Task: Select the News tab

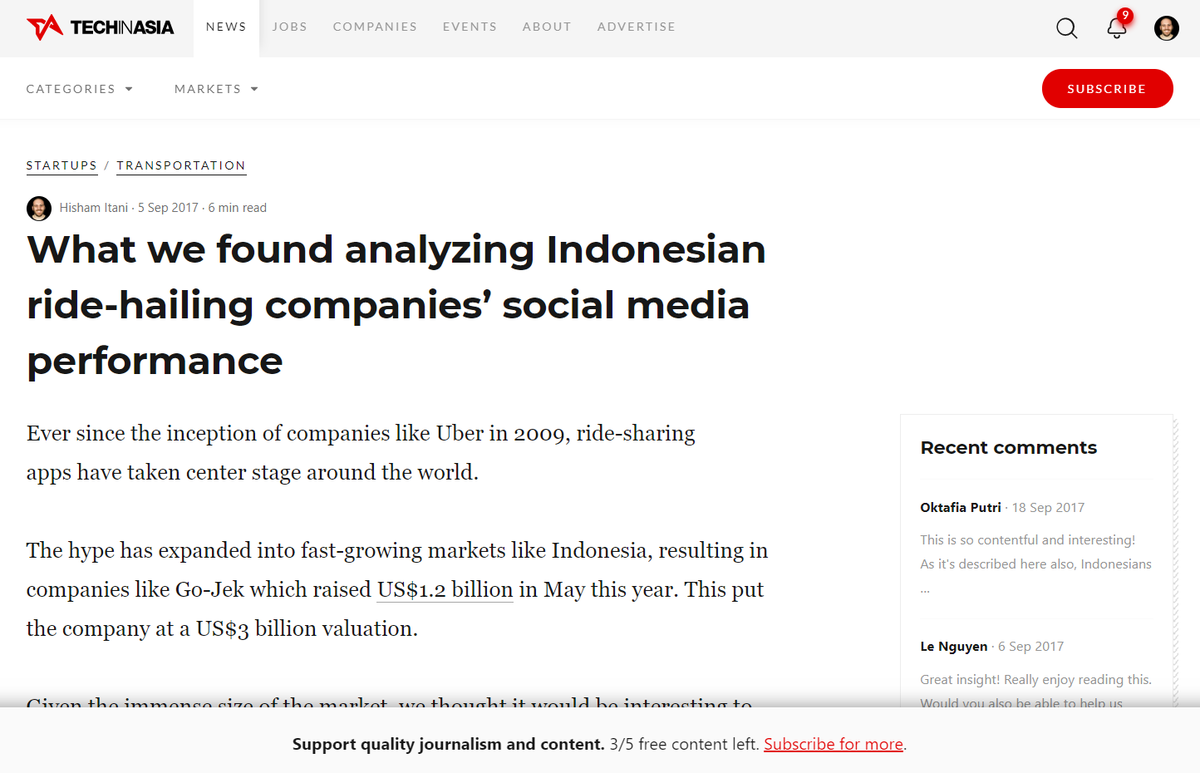Action: (226, 27)
